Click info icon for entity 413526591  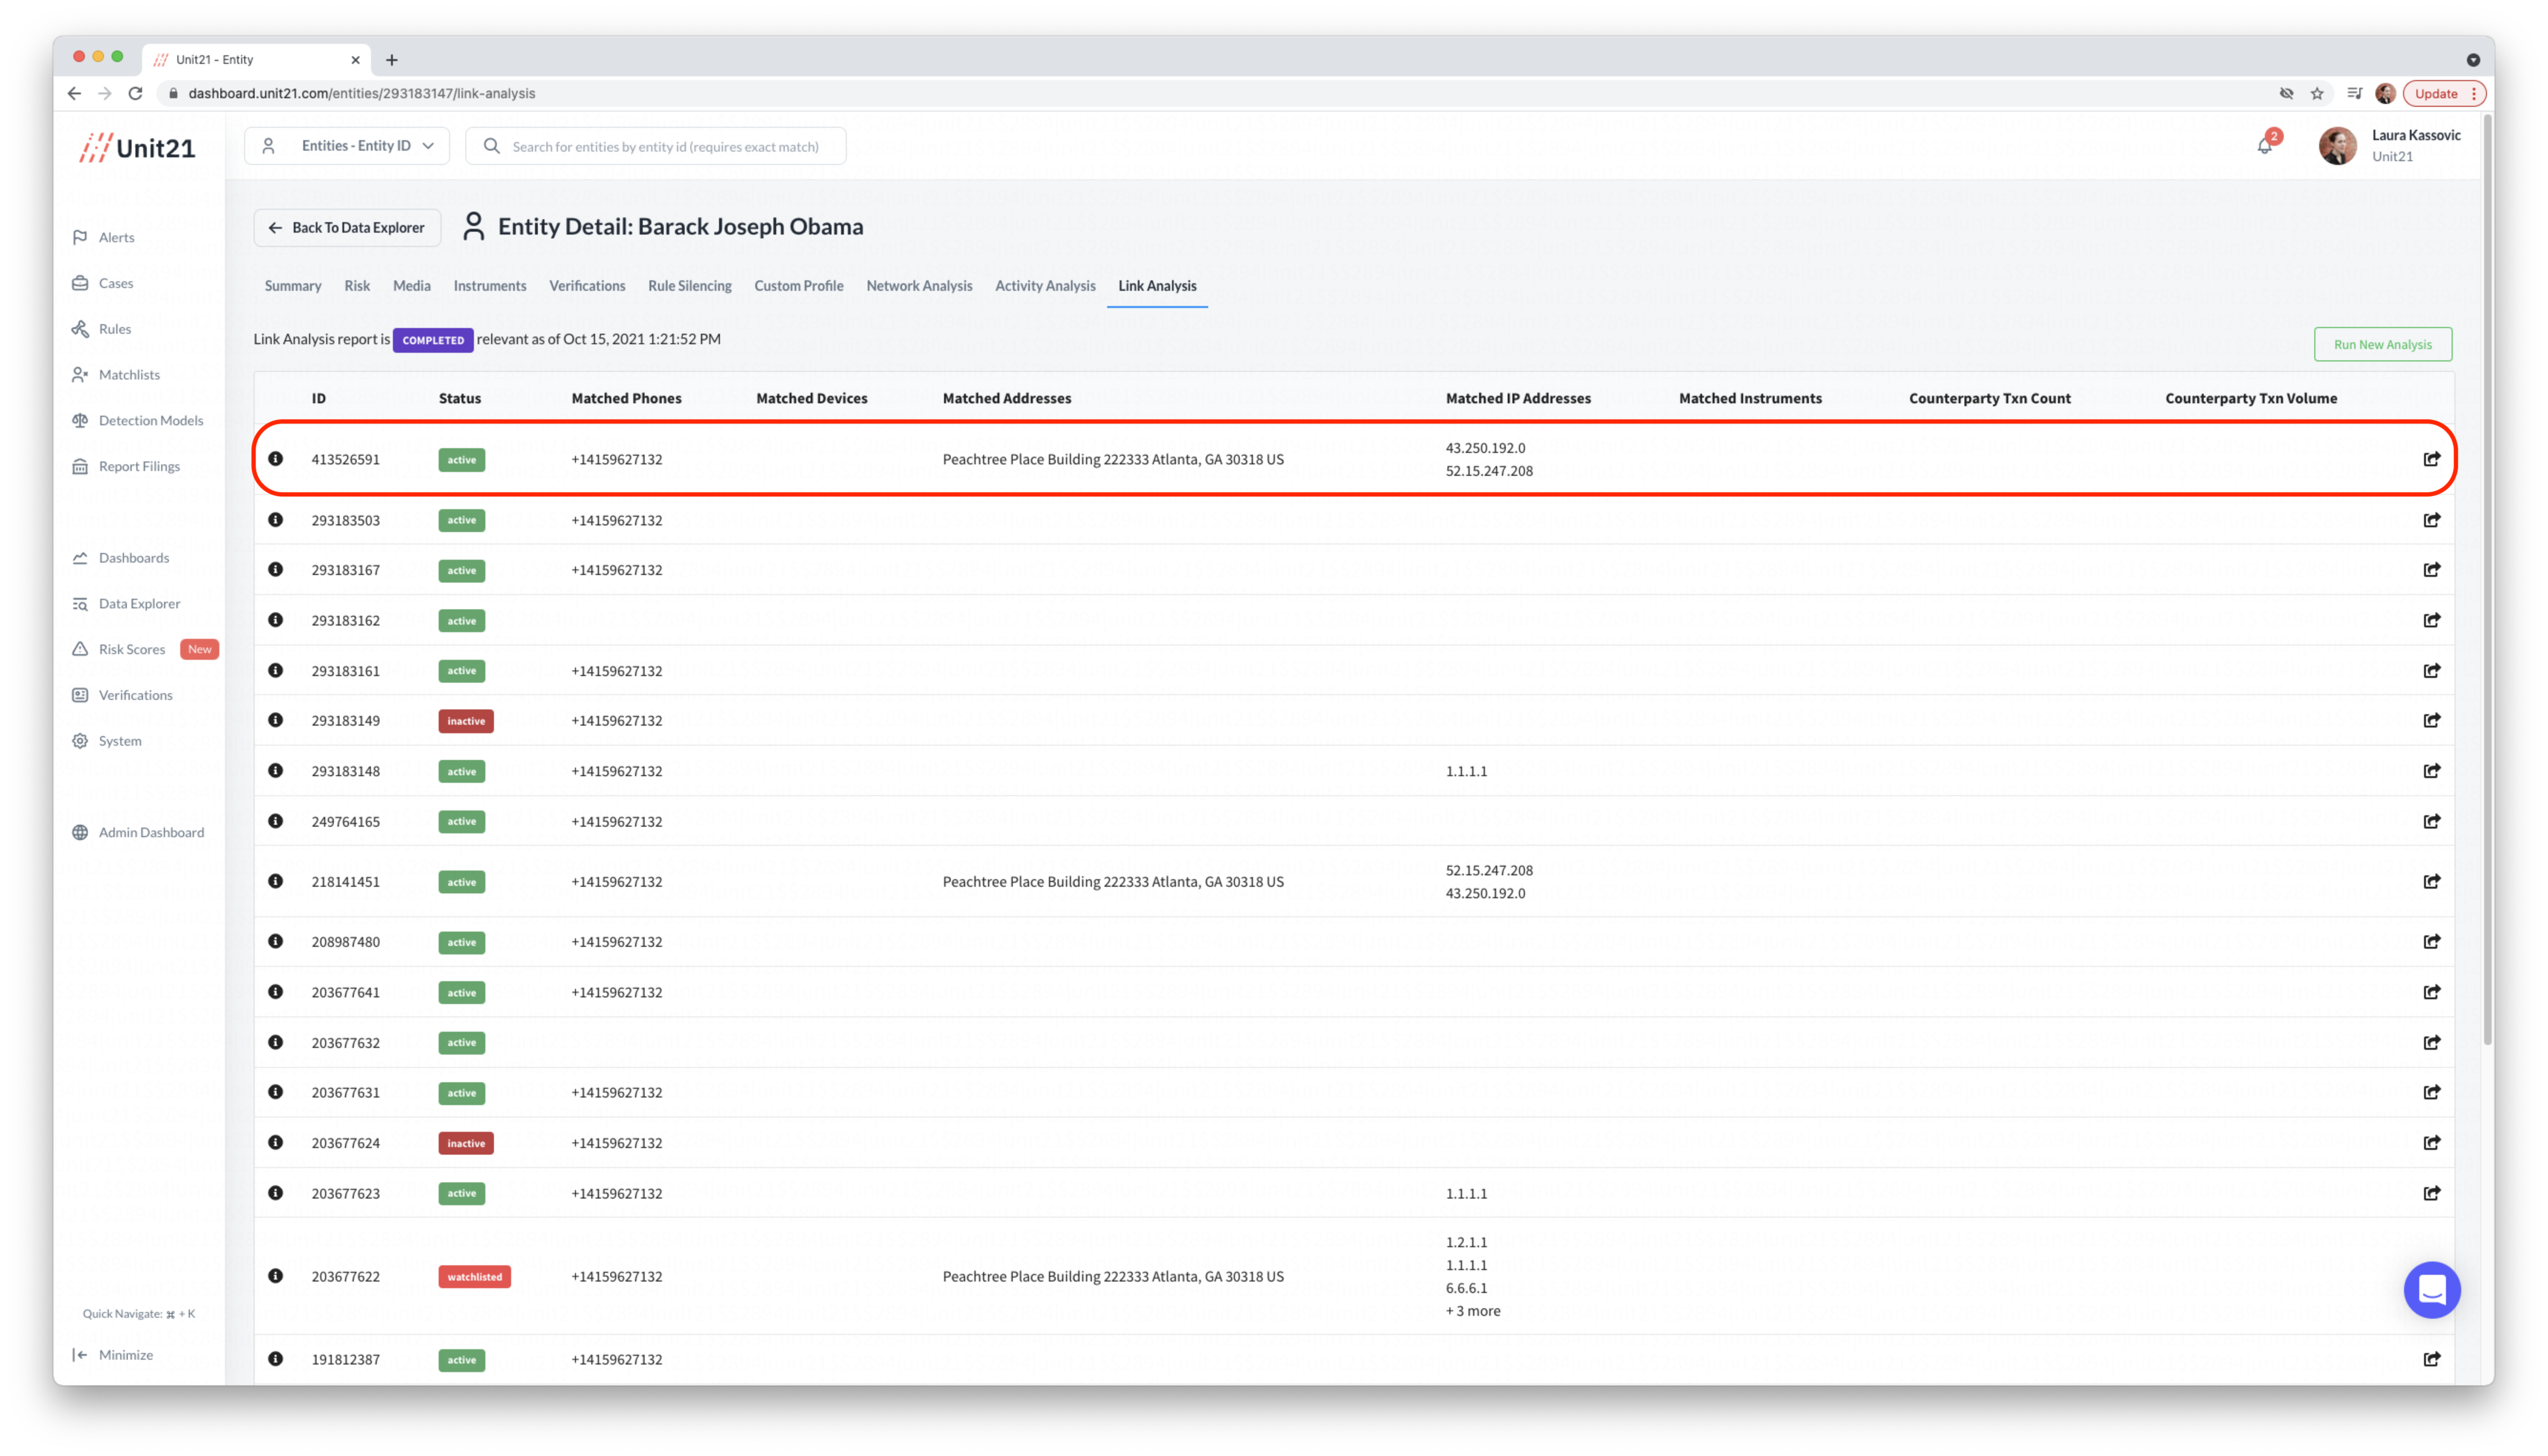[x=276, y=459]
